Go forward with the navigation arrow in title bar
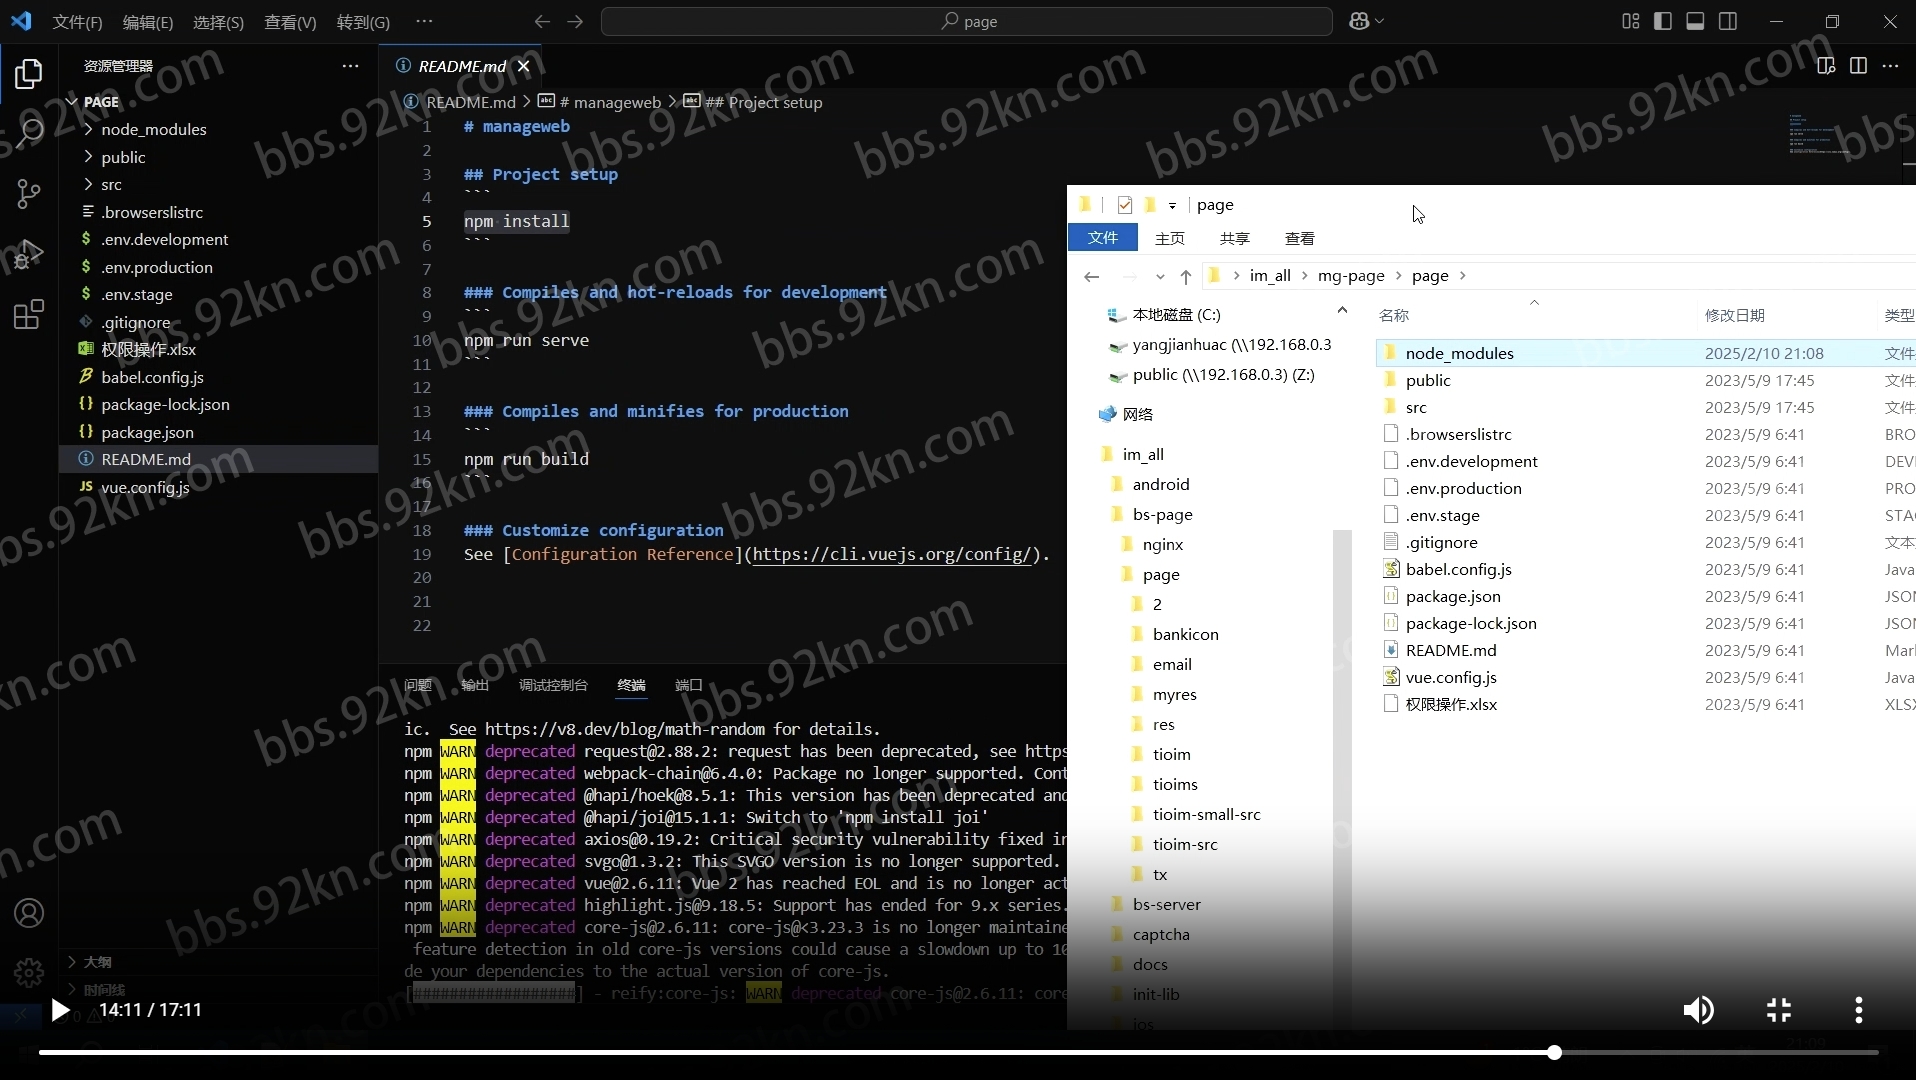This screenshot has width=1916, height=1080. click(x=575, y=21)
